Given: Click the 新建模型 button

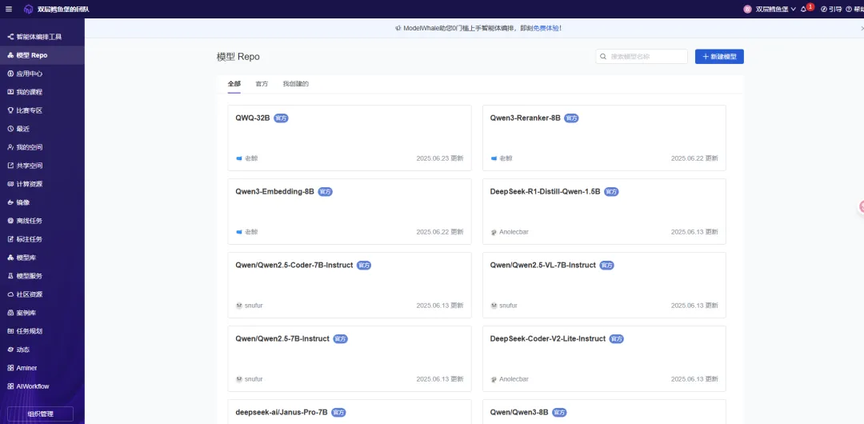Looking at the screenshot, I should 719,57.
